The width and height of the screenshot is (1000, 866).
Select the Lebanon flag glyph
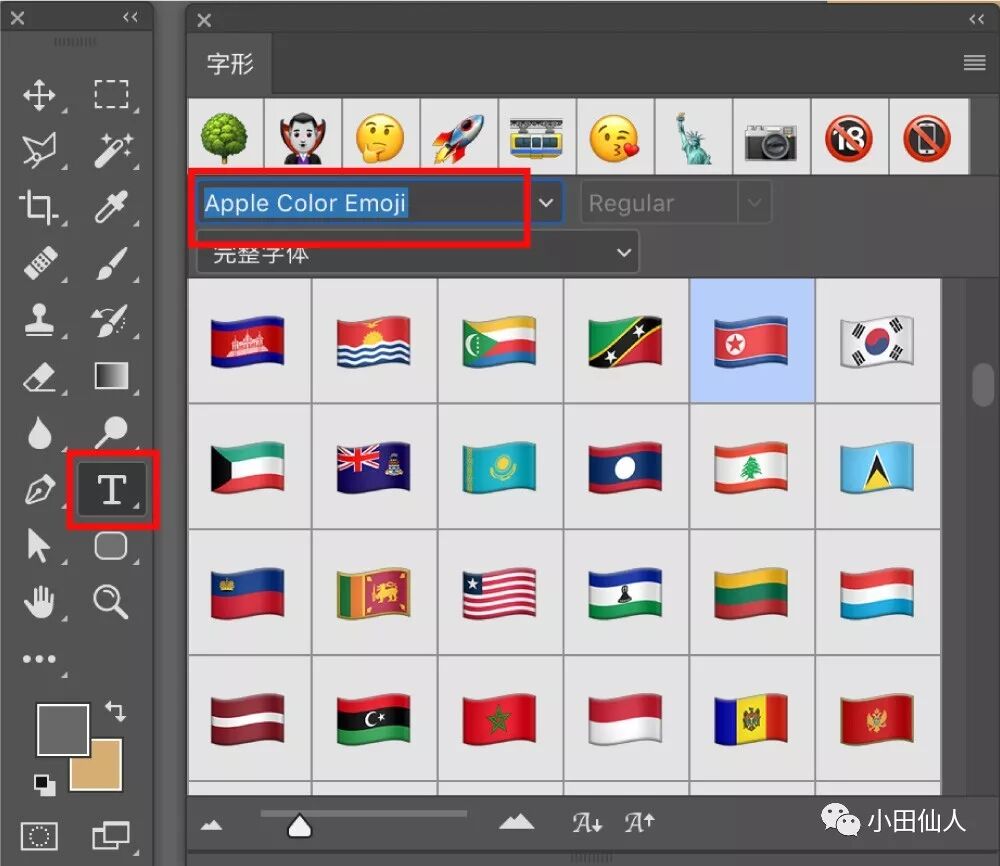coord(752,467)
